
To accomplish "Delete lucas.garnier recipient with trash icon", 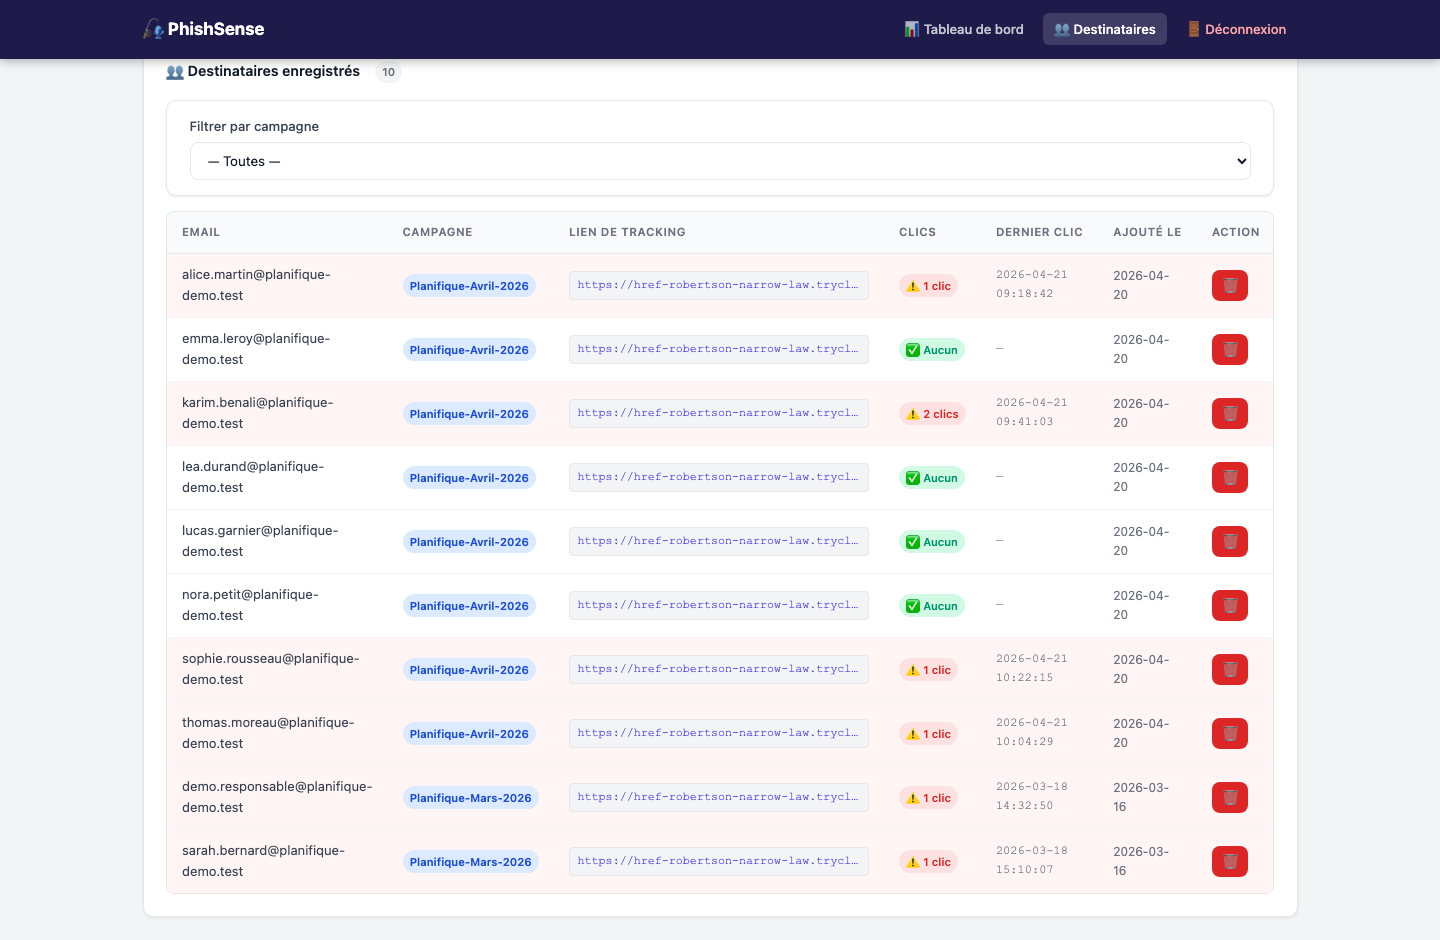I will [x=1229, y=542].
